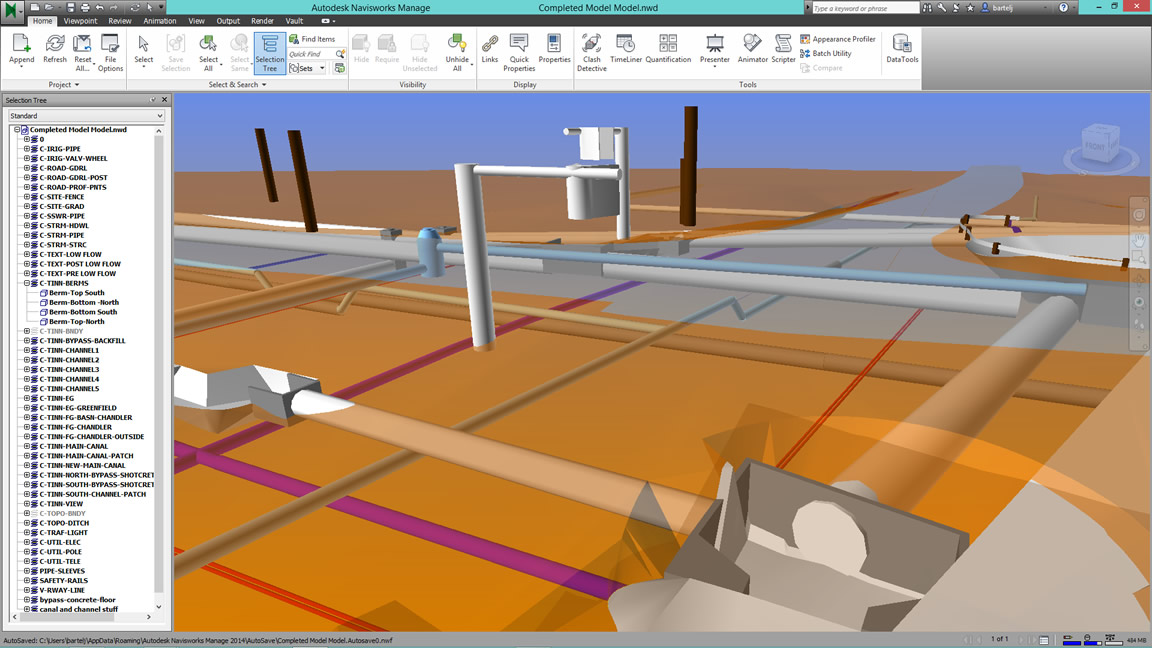
Task: Switch to the Viewpoint ribbon tab
Action: click(80, 21)
